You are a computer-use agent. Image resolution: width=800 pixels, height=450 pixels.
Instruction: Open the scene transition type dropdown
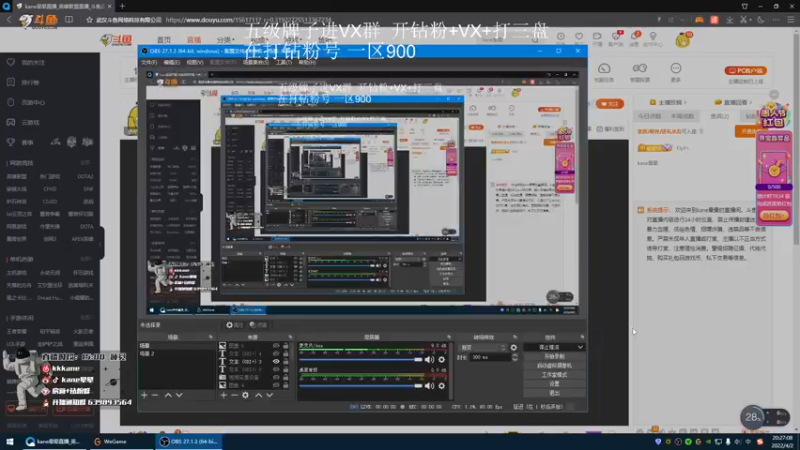pyautogui.click(x=483, y=347)
